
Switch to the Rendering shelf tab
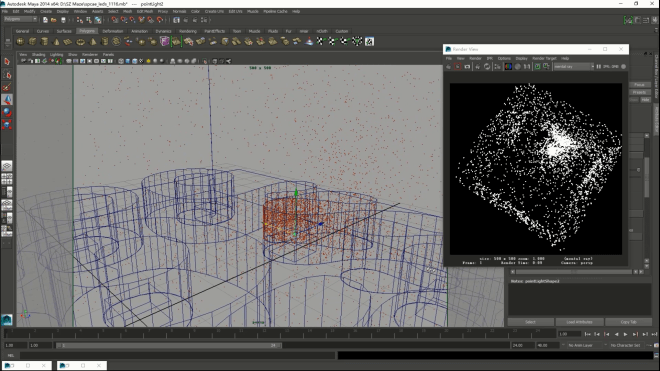coord(188,31)
